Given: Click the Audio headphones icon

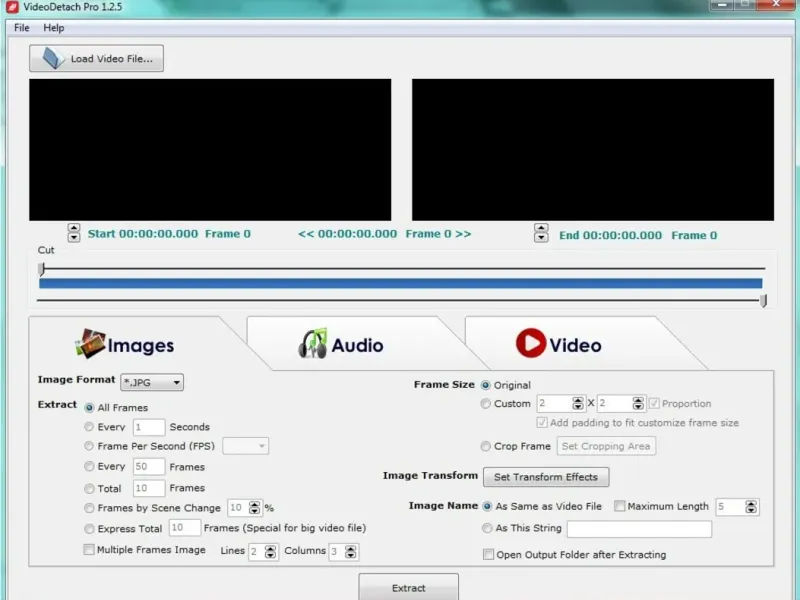Looking at the screenshot, I should coord(312,343).
